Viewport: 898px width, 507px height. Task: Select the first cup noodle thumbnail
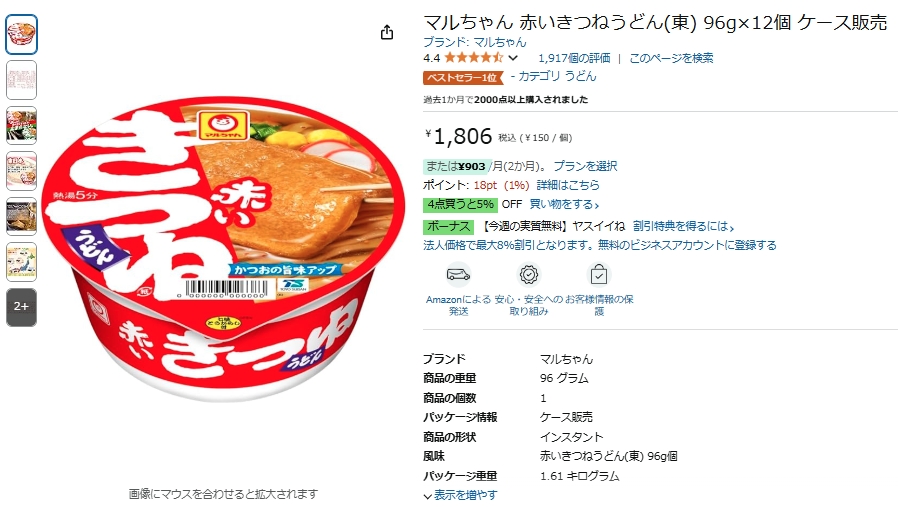(22, 34)
